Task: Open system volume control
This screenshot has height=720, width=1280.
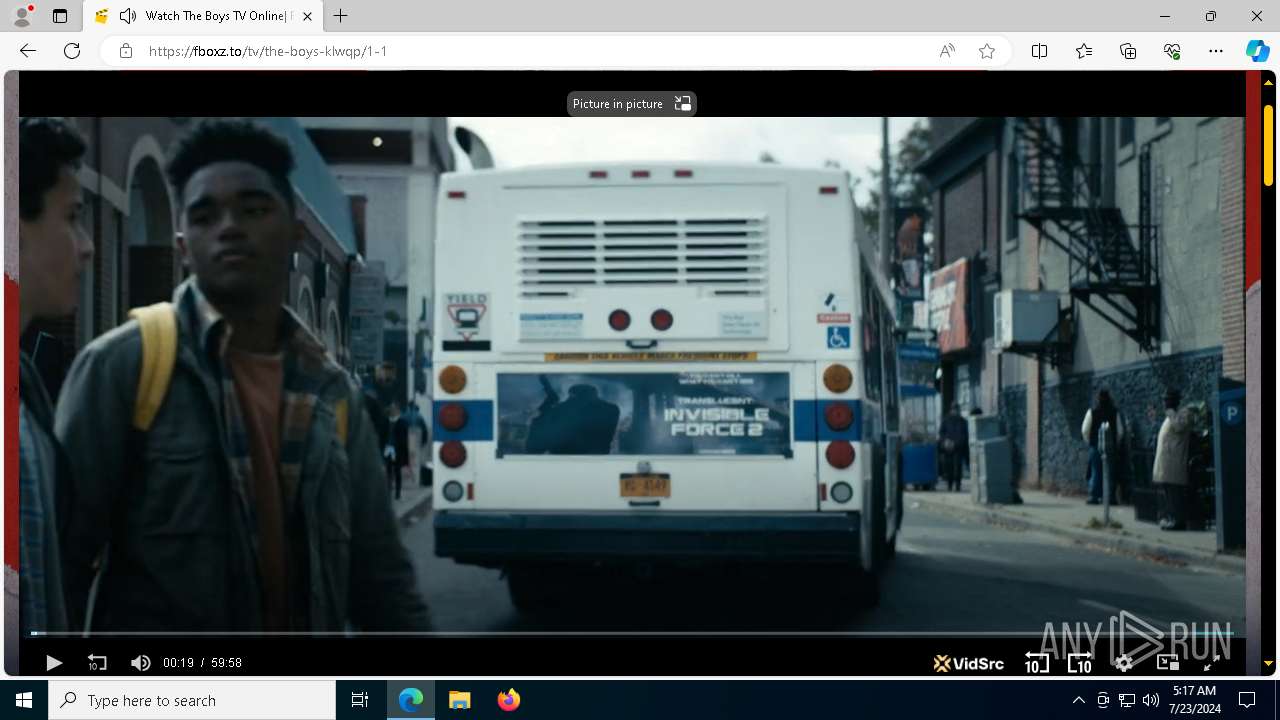Action: 1151,700
